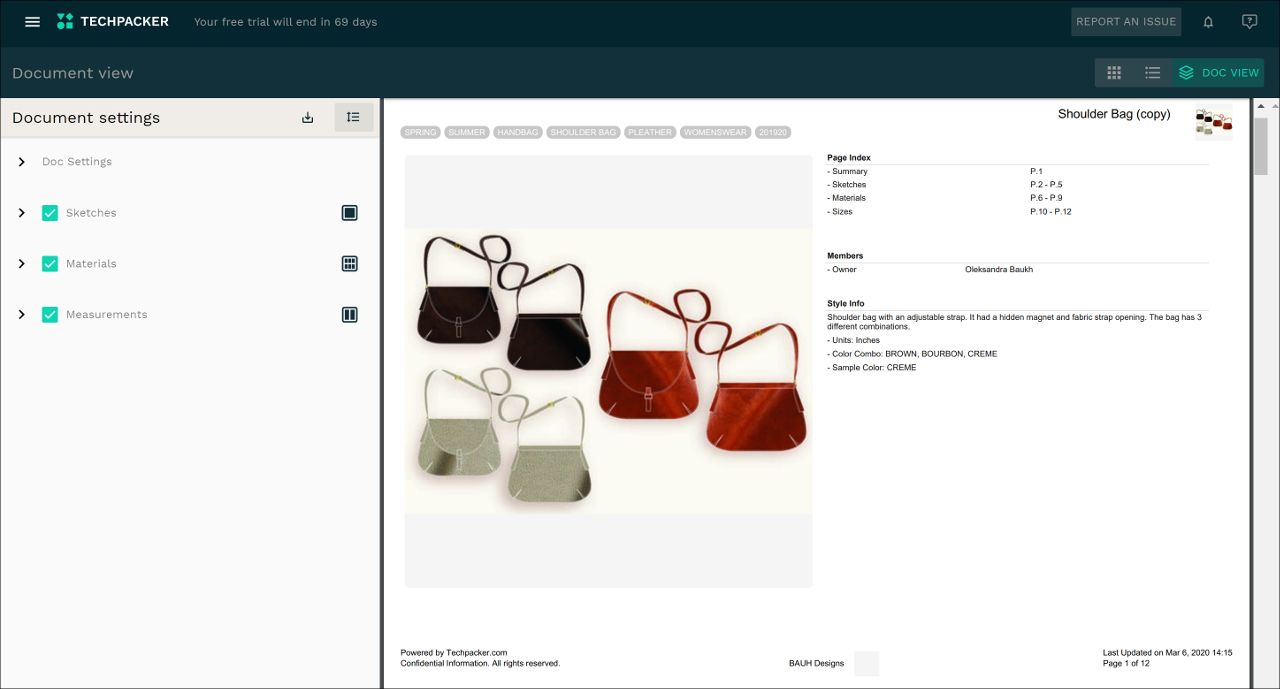The width and height of the screenshot is (1280, 689).
Task: Toggle off the Measurements checkbox
Action: (x=50, y=314)
